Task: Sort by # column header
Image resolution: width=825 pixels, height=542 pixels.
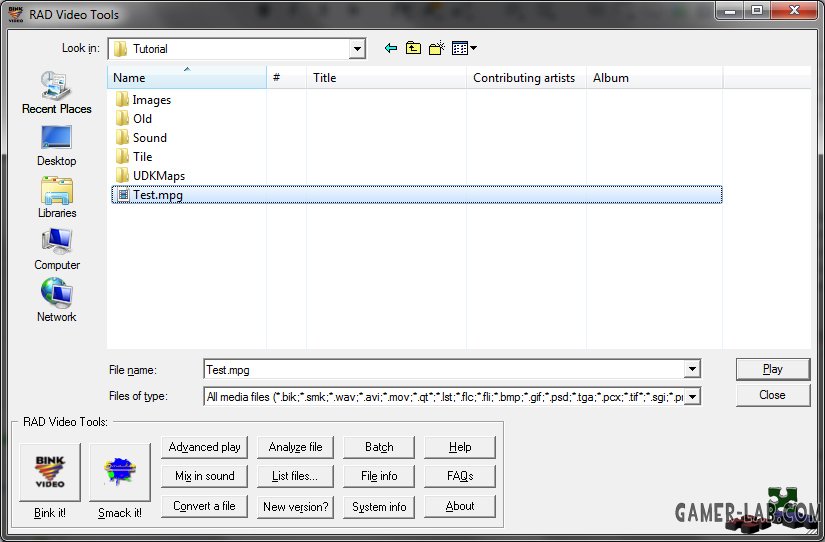Action: (286, 77)
